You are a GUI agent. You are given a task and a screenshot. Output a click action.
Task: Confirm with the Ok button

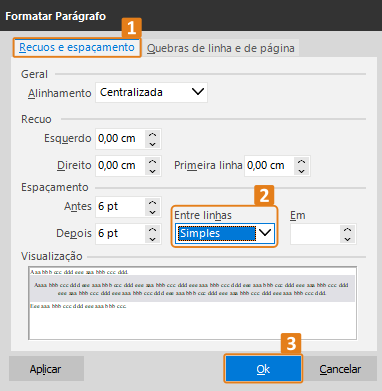pyautogui.click(x=263, y=369)
